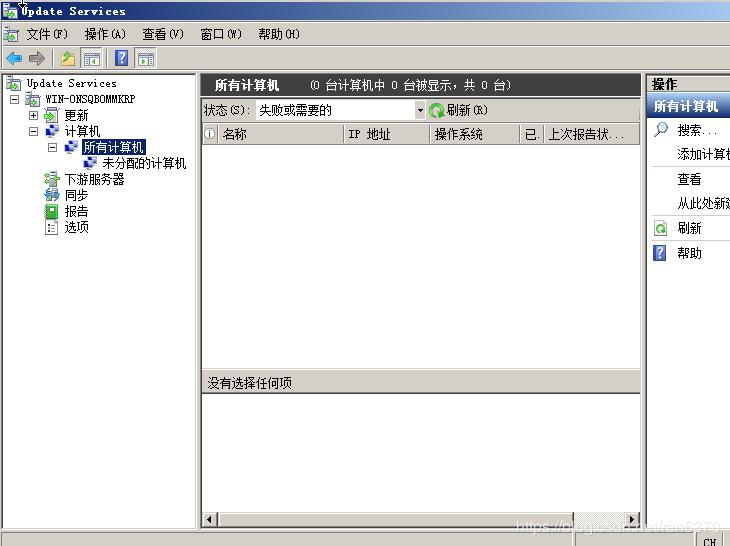
Task: Toggle the Show/Hide action pane icon
Action: pyautogui.click(x=146, y=59)
